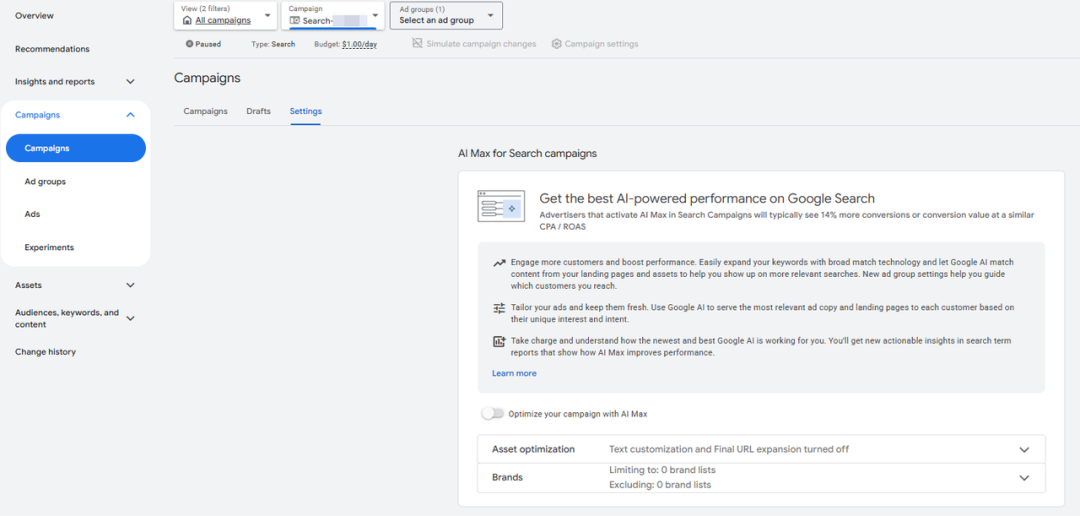Click Simulate campaign changes button
Image resolution: width=1080 pixels, height=516 pixels.
point(474,43)
